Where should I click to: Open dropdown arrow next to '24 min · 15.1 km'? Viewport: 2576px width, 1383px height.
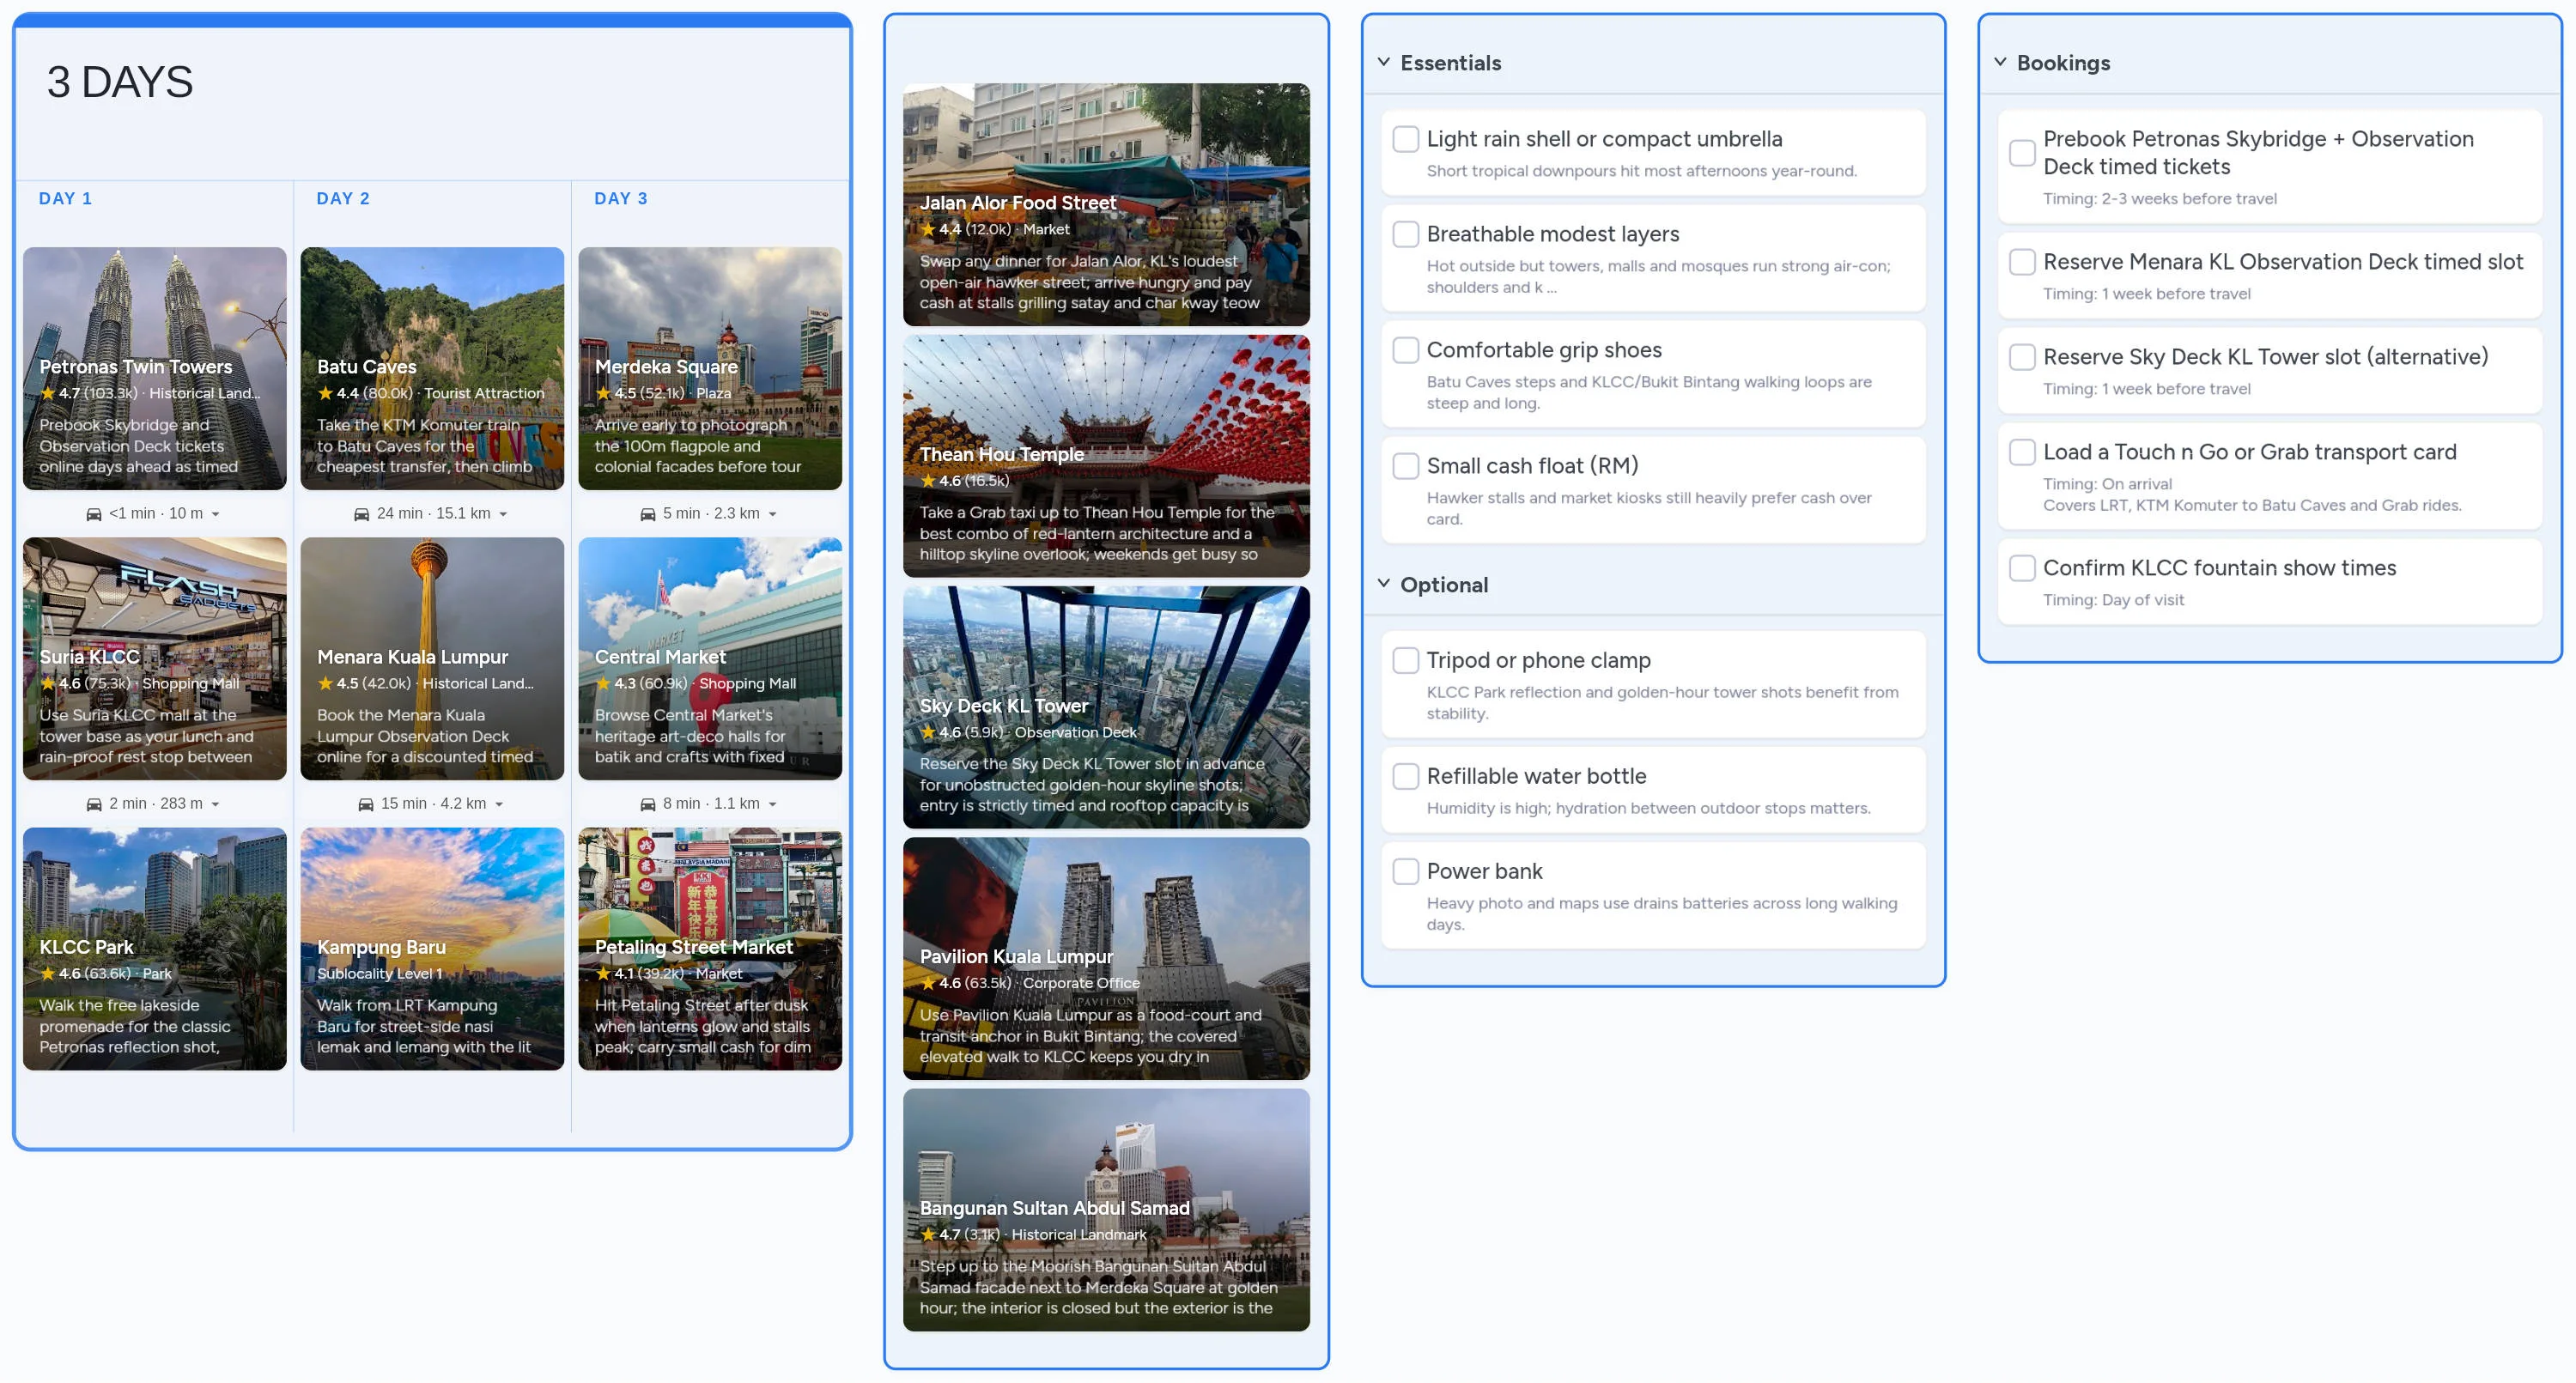pos(503,515)
